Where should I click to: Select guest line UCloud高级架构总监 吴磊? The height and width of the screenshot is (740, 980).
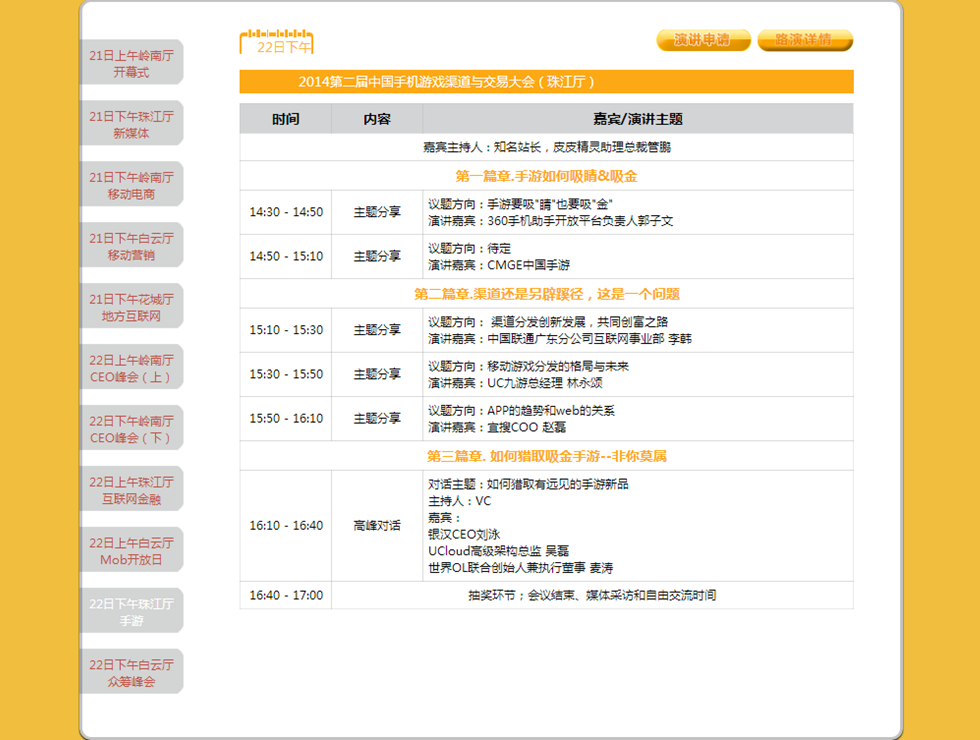[498, 551]
